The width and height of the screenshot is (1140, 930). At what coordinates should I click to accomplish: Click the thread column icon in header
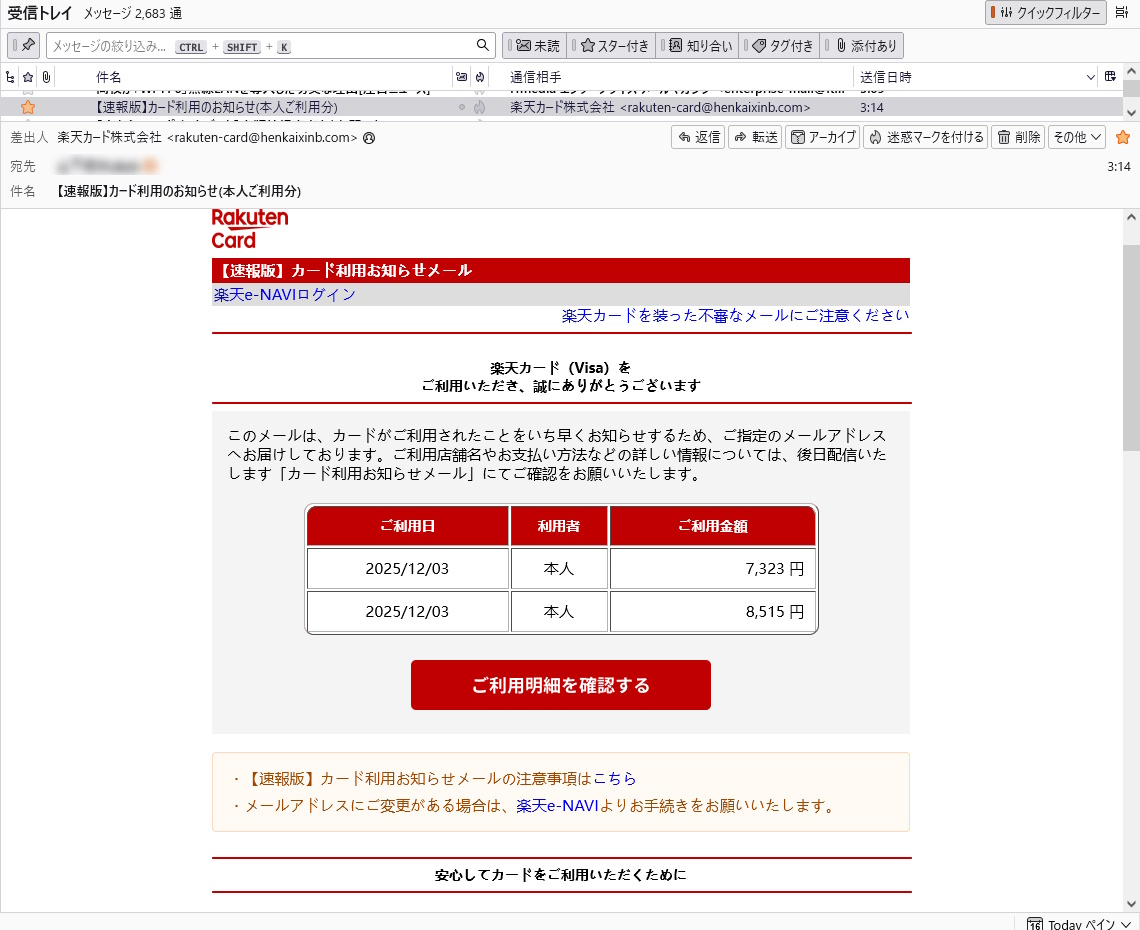pyautogui.click(x=10, y=77)
